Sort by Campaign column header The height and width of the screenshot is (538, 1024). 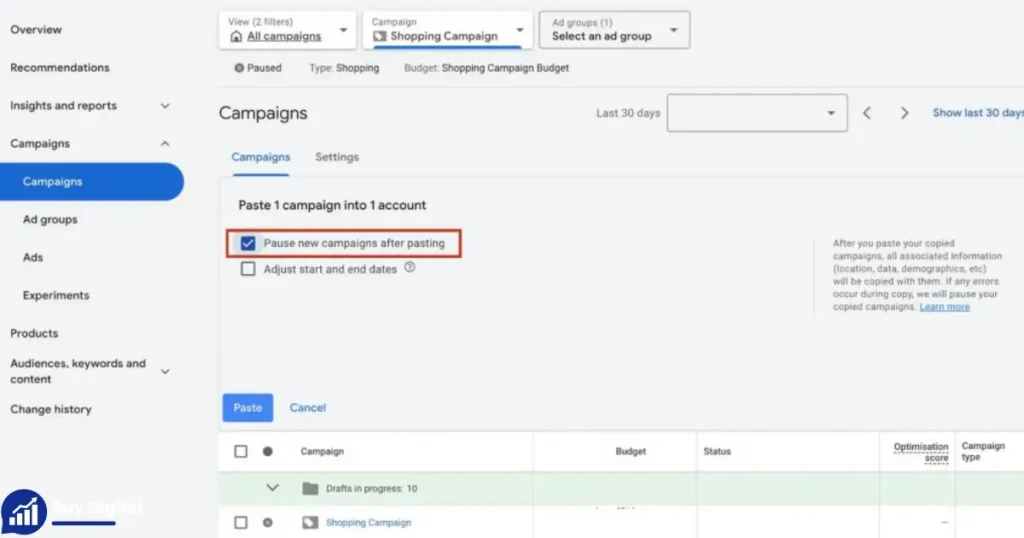322,451
